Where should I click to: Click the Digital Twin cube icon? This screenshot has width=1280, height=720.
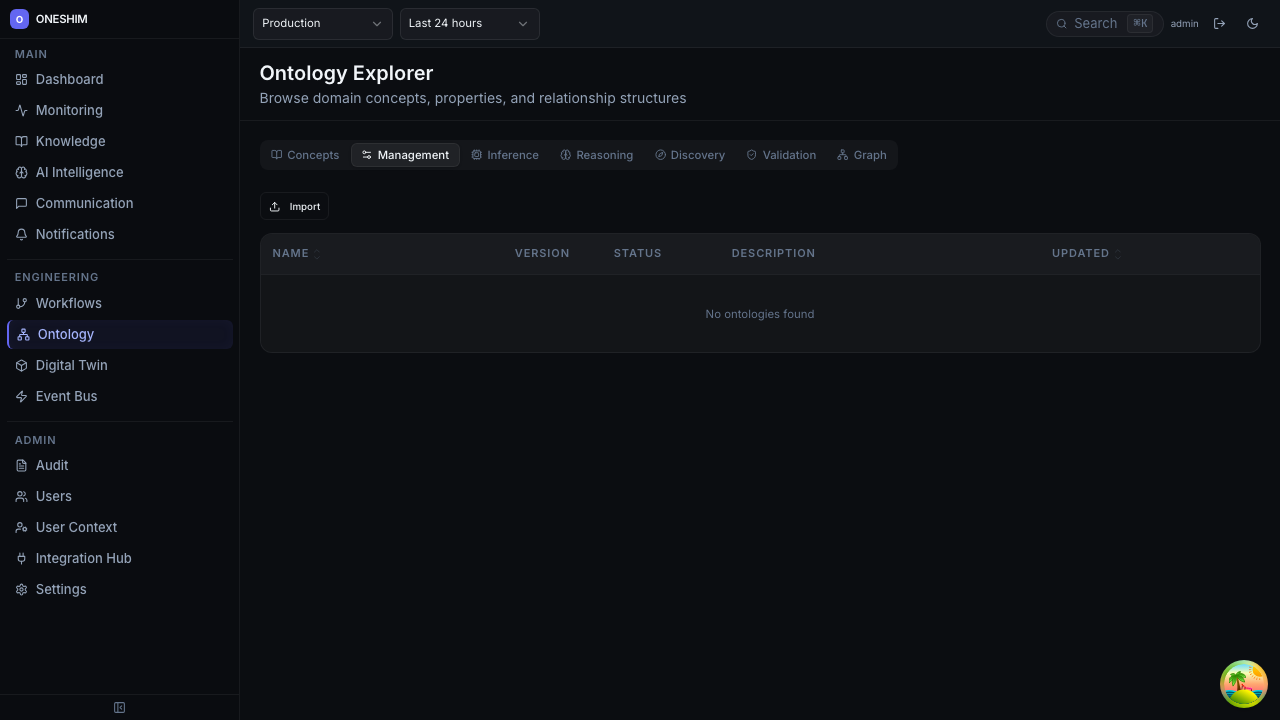pos(21,365)
